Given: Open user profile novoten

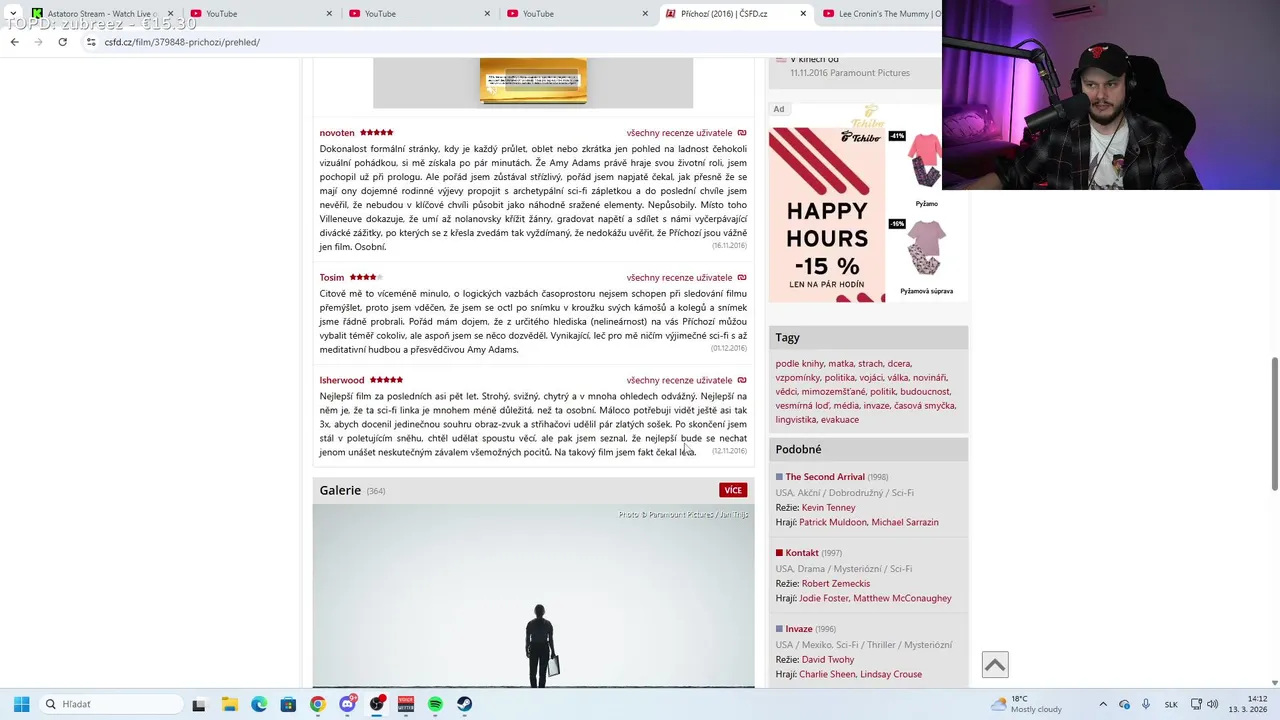Looking at the screenshot, I should (337, 133).
